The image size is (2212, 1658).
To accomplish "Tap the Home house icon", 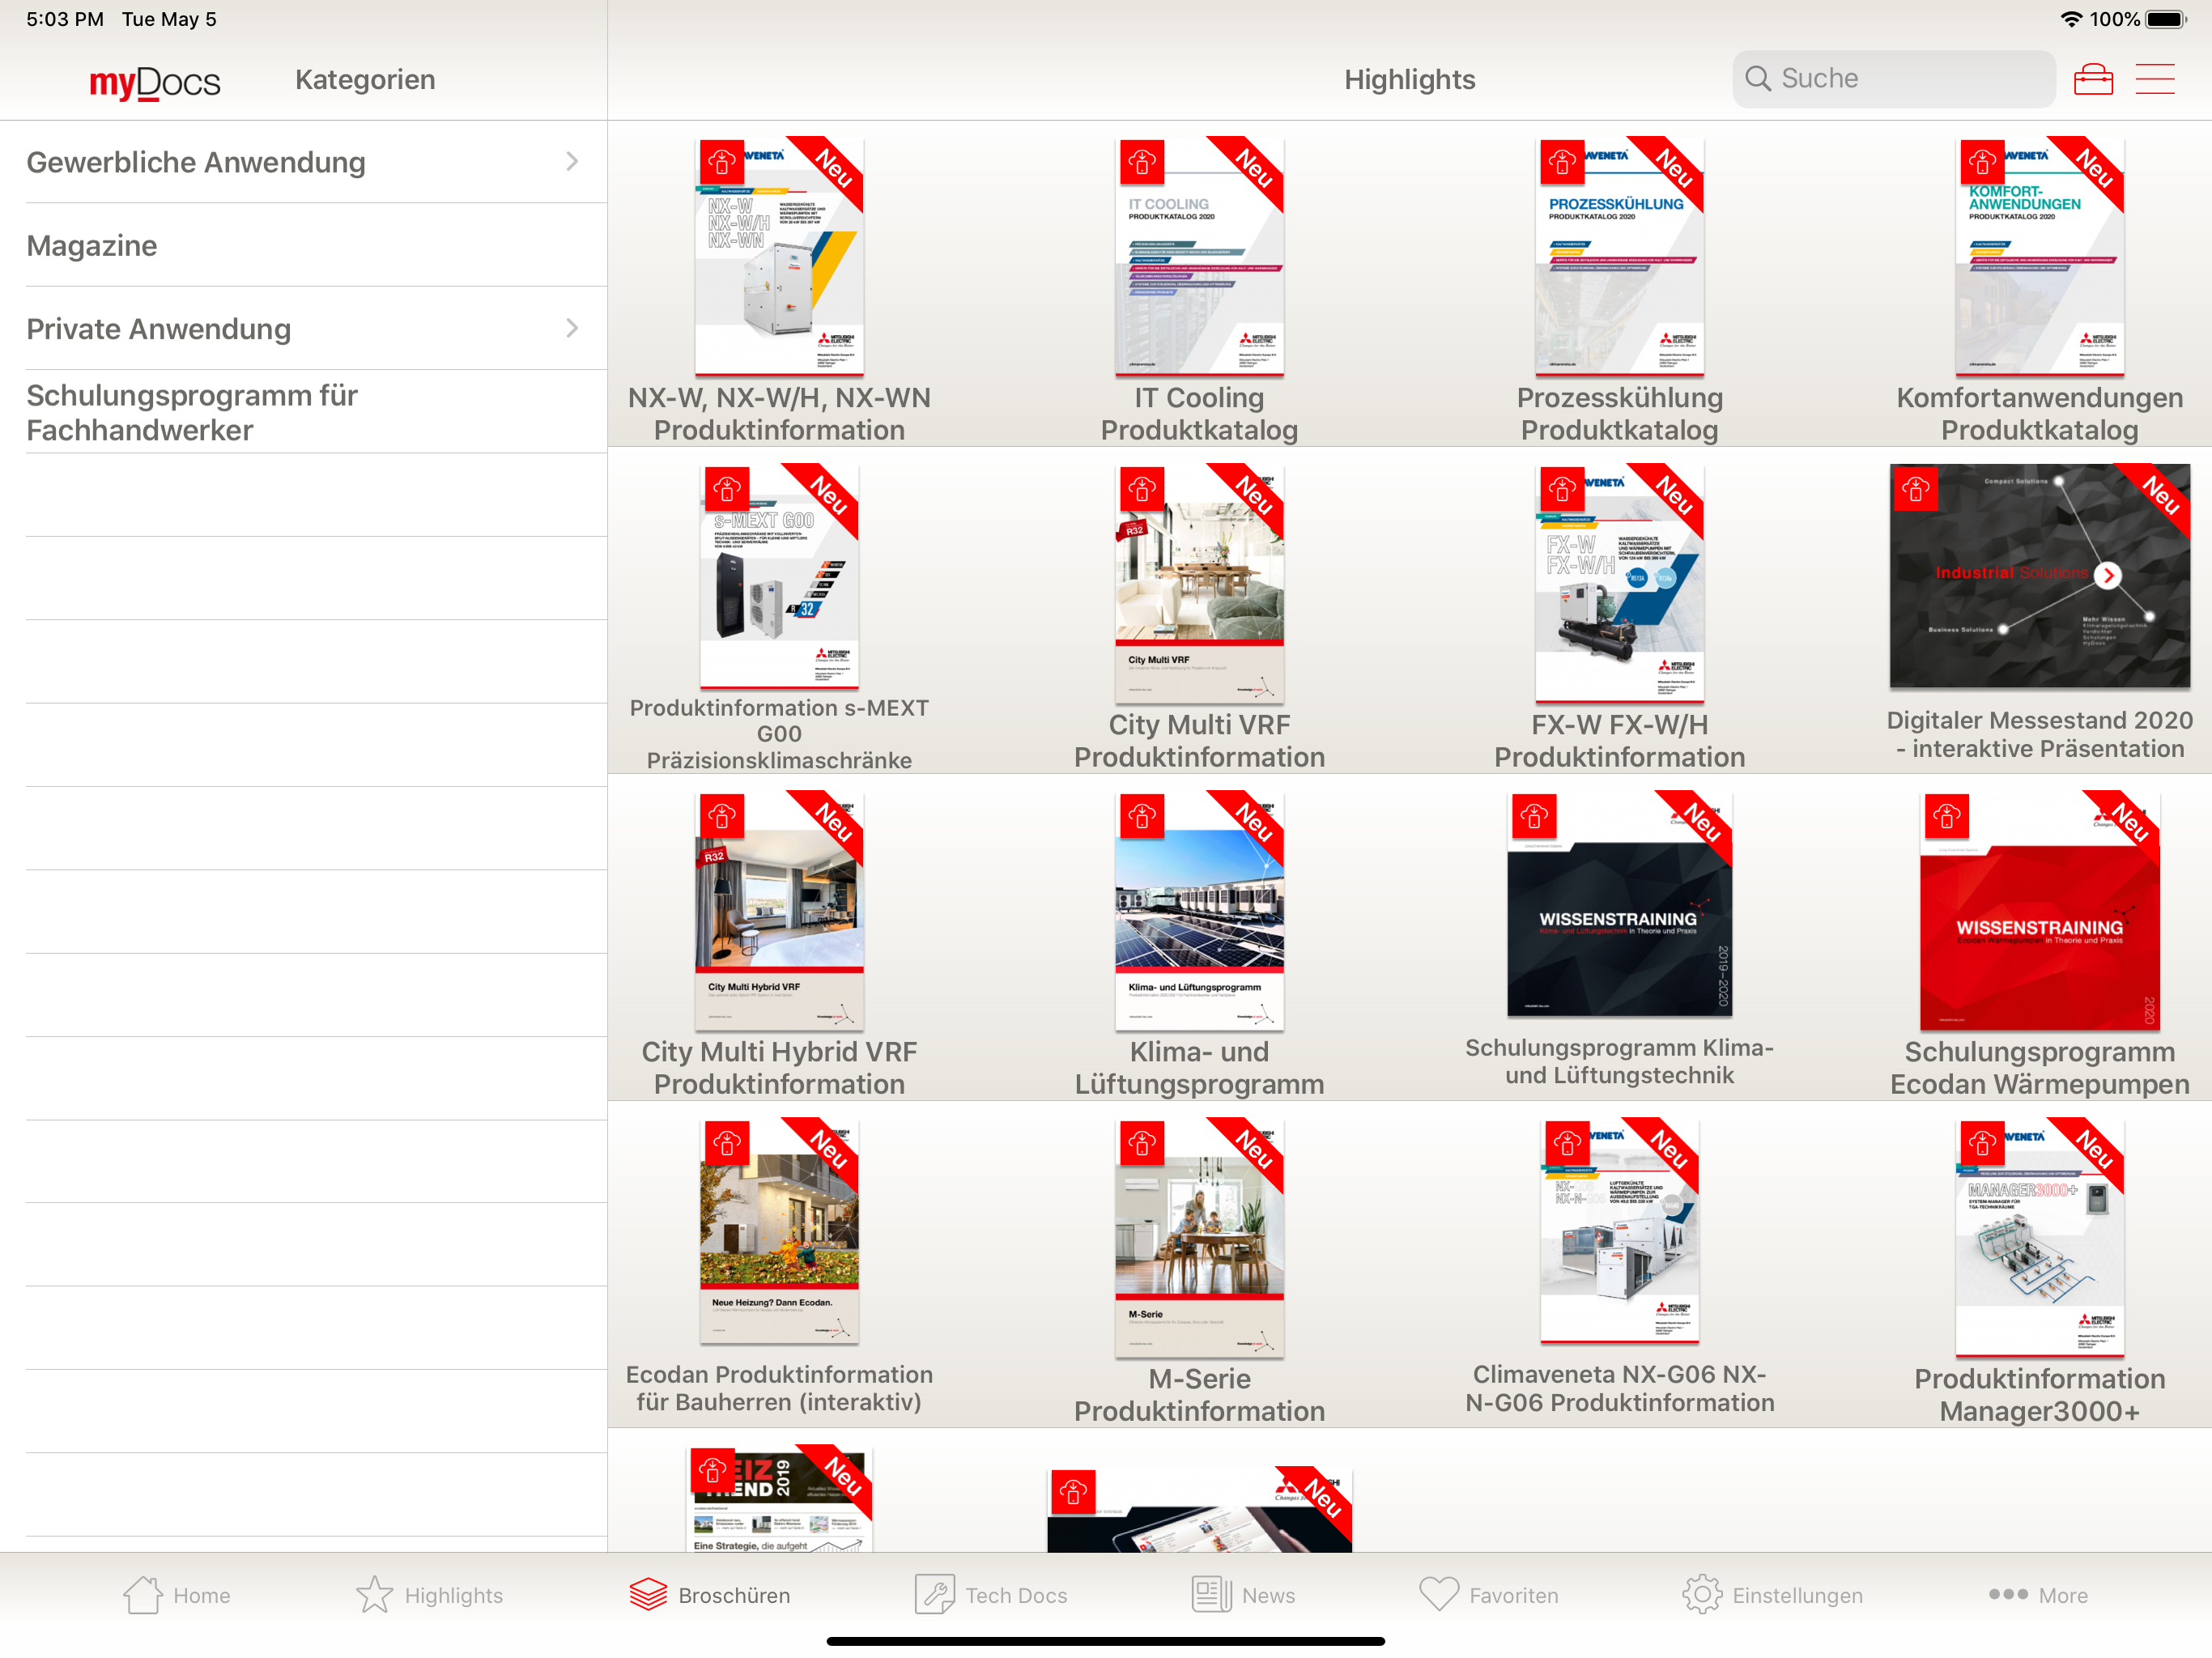I will pos(143,1595).
